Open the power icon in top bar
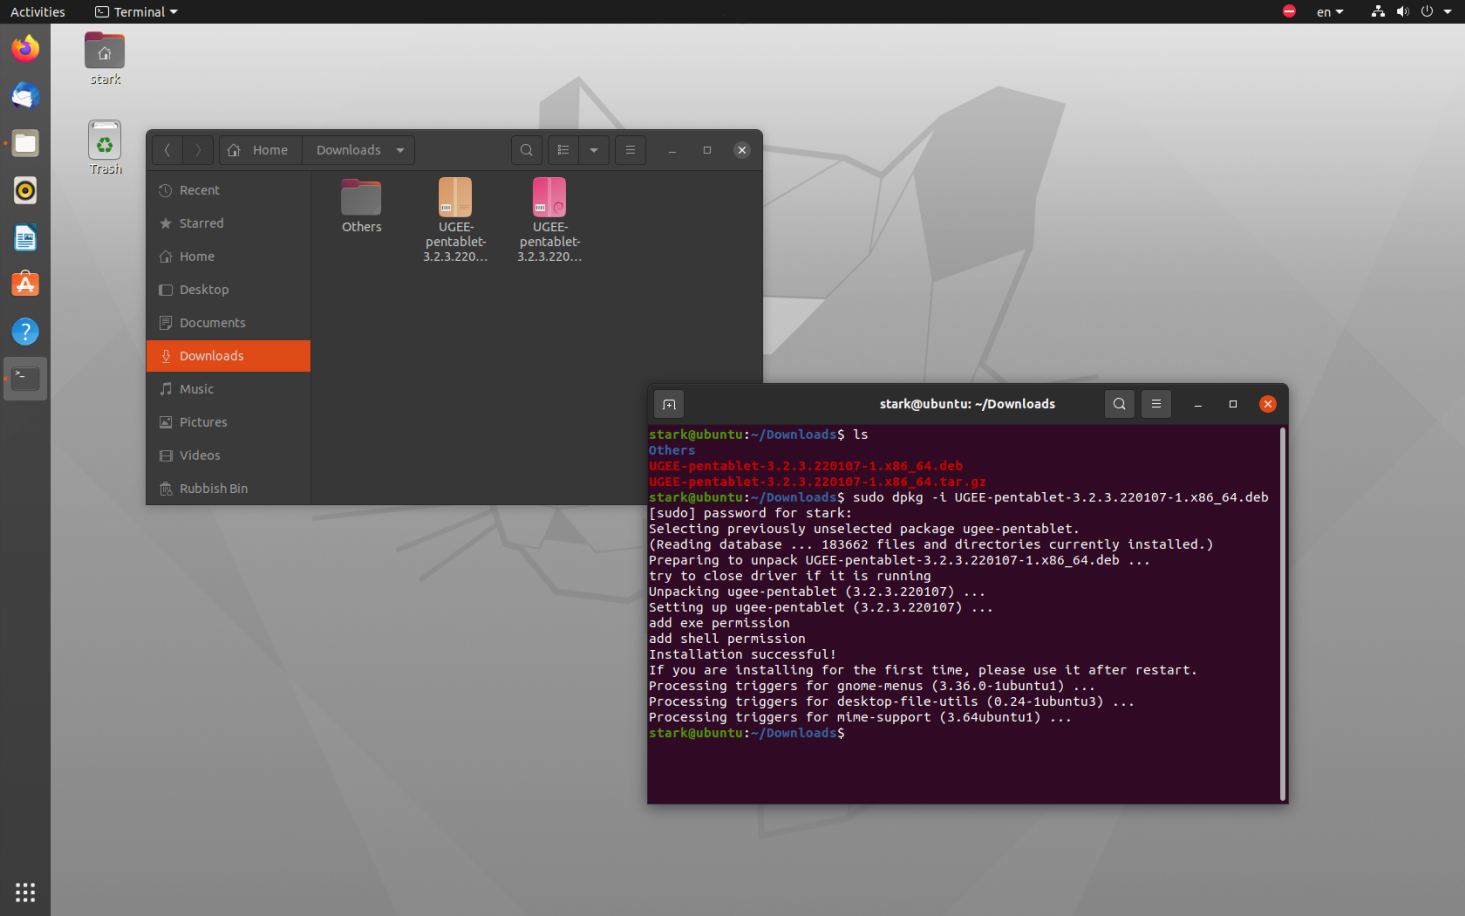The image size is (1465, 916). coord(1427,11)
